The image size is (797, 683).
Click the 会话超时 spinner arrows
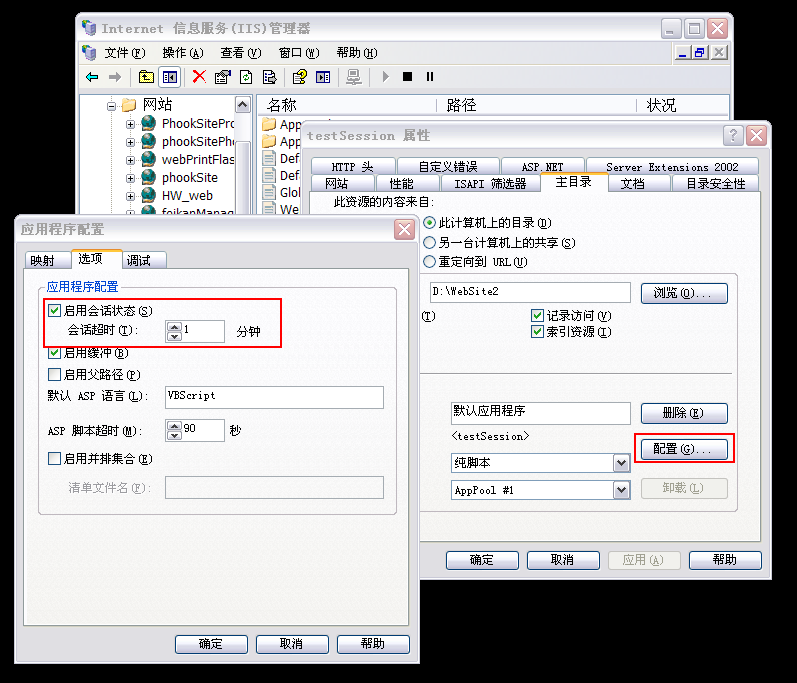(x=174, y=331)
